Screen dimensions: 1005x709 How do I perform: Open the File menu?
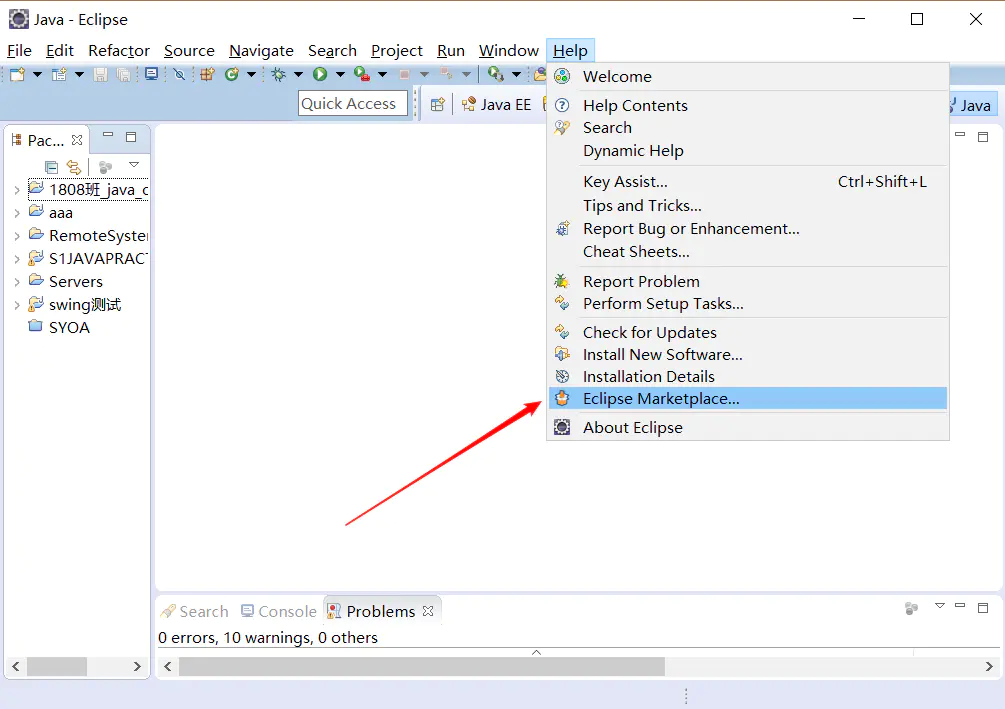(x=19, y=51)
